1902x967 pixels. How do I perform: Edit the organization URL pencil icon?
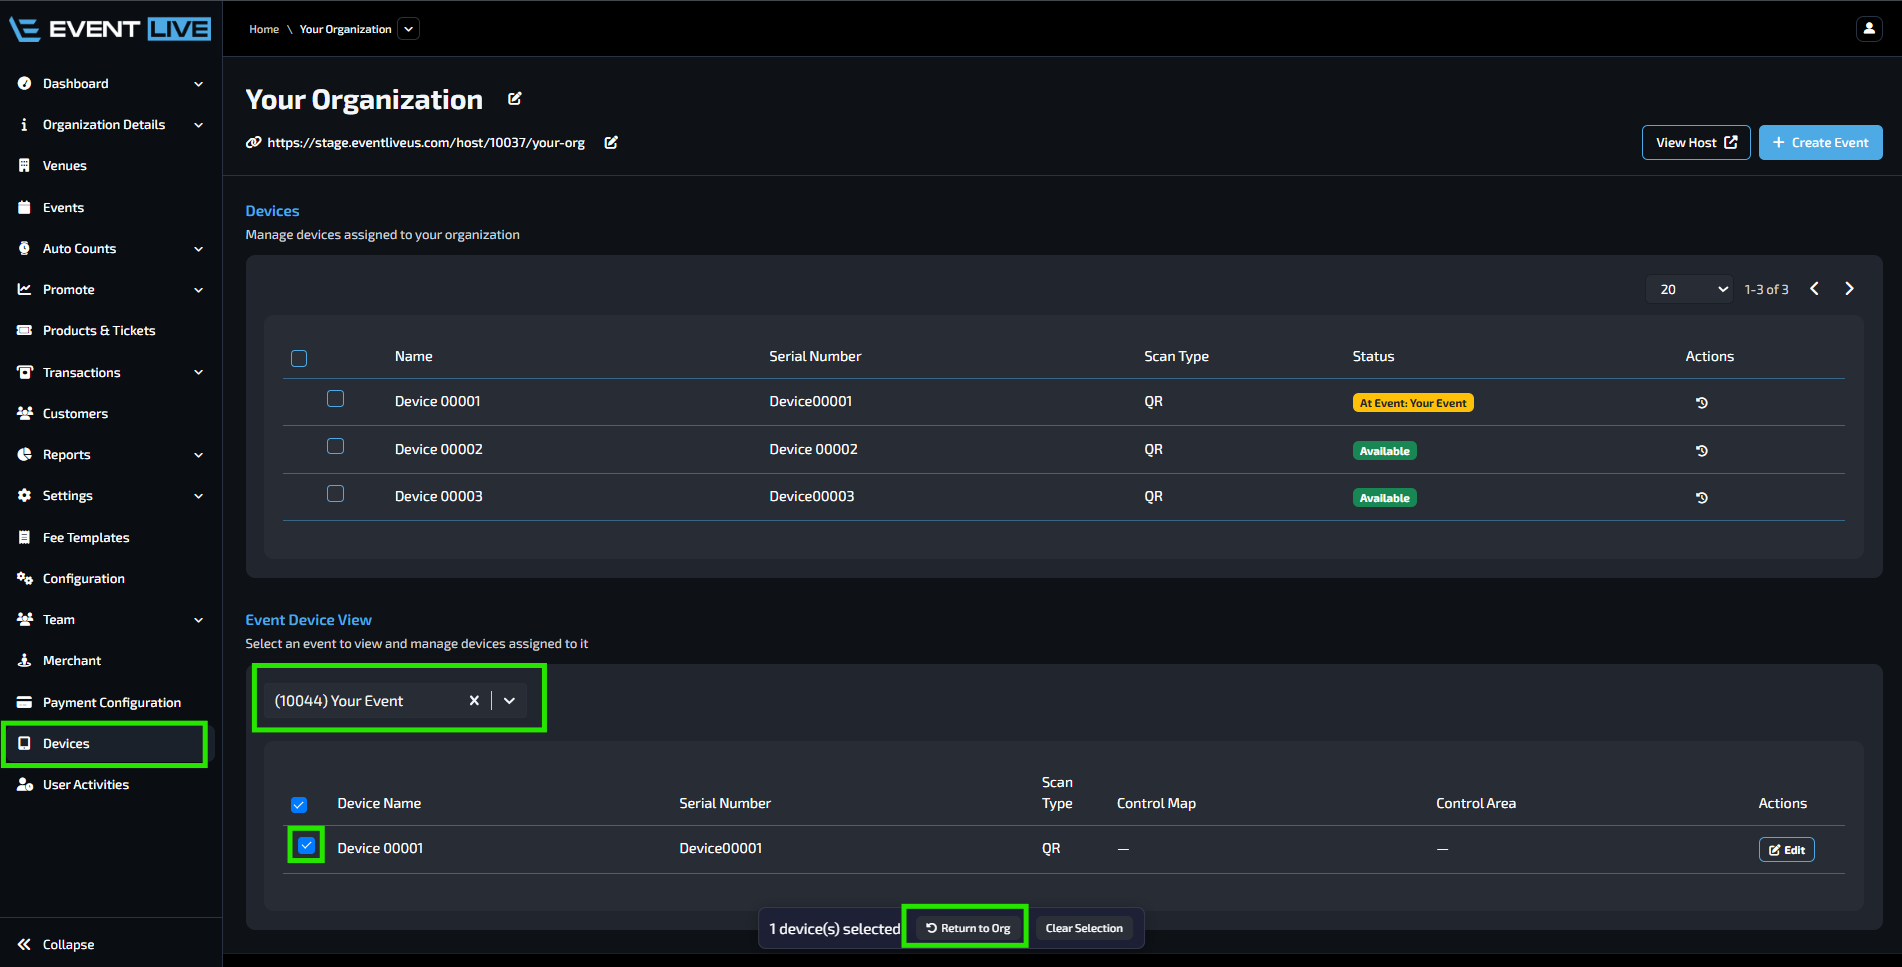click(x=611, y=143)
